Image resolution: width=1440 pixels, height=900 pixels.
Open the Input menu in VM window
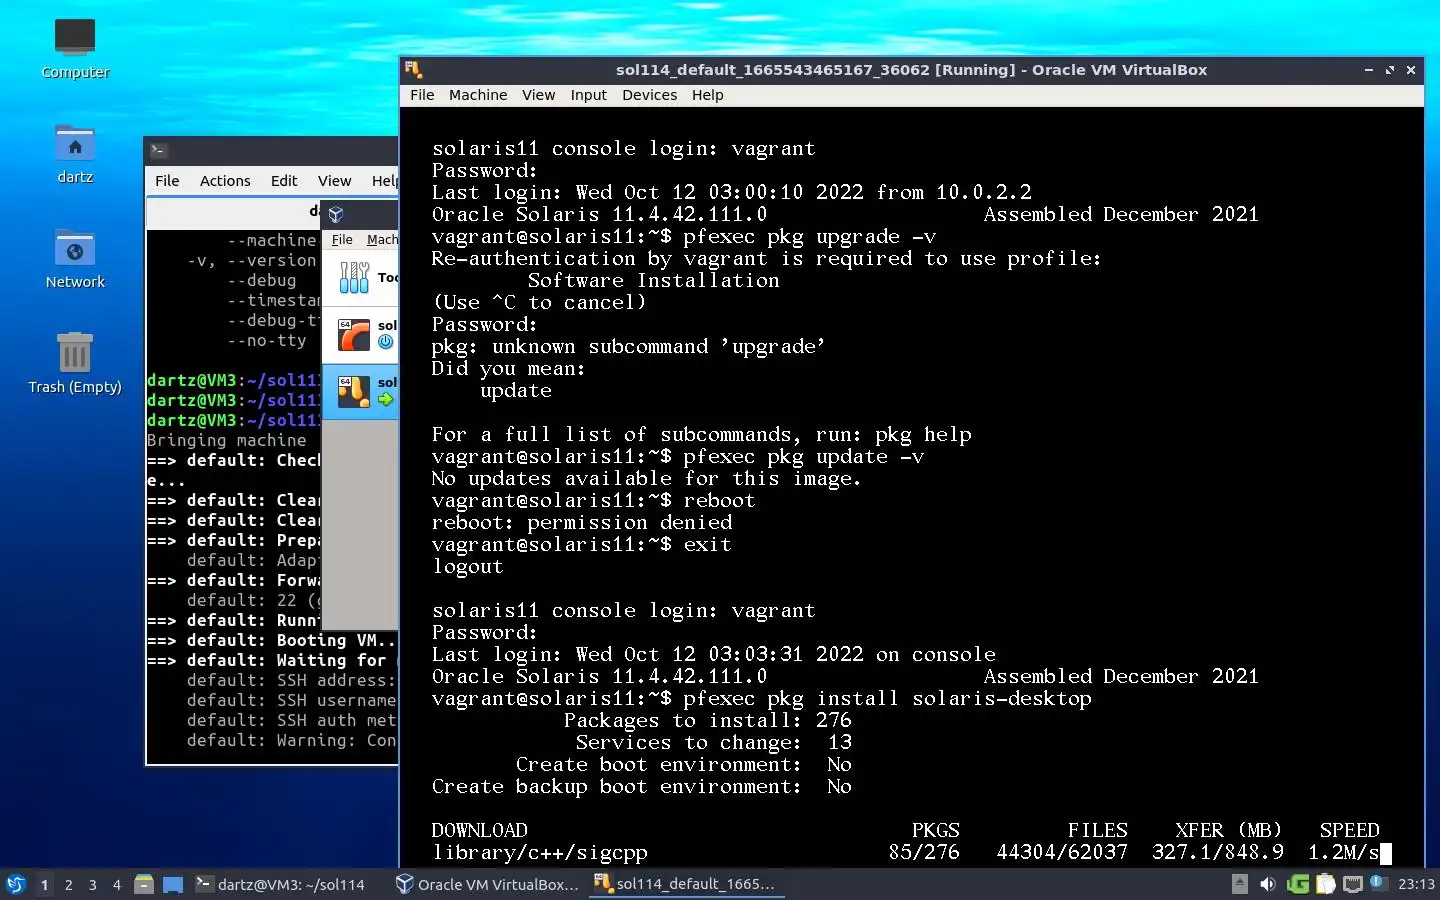[x=589, y=95]
